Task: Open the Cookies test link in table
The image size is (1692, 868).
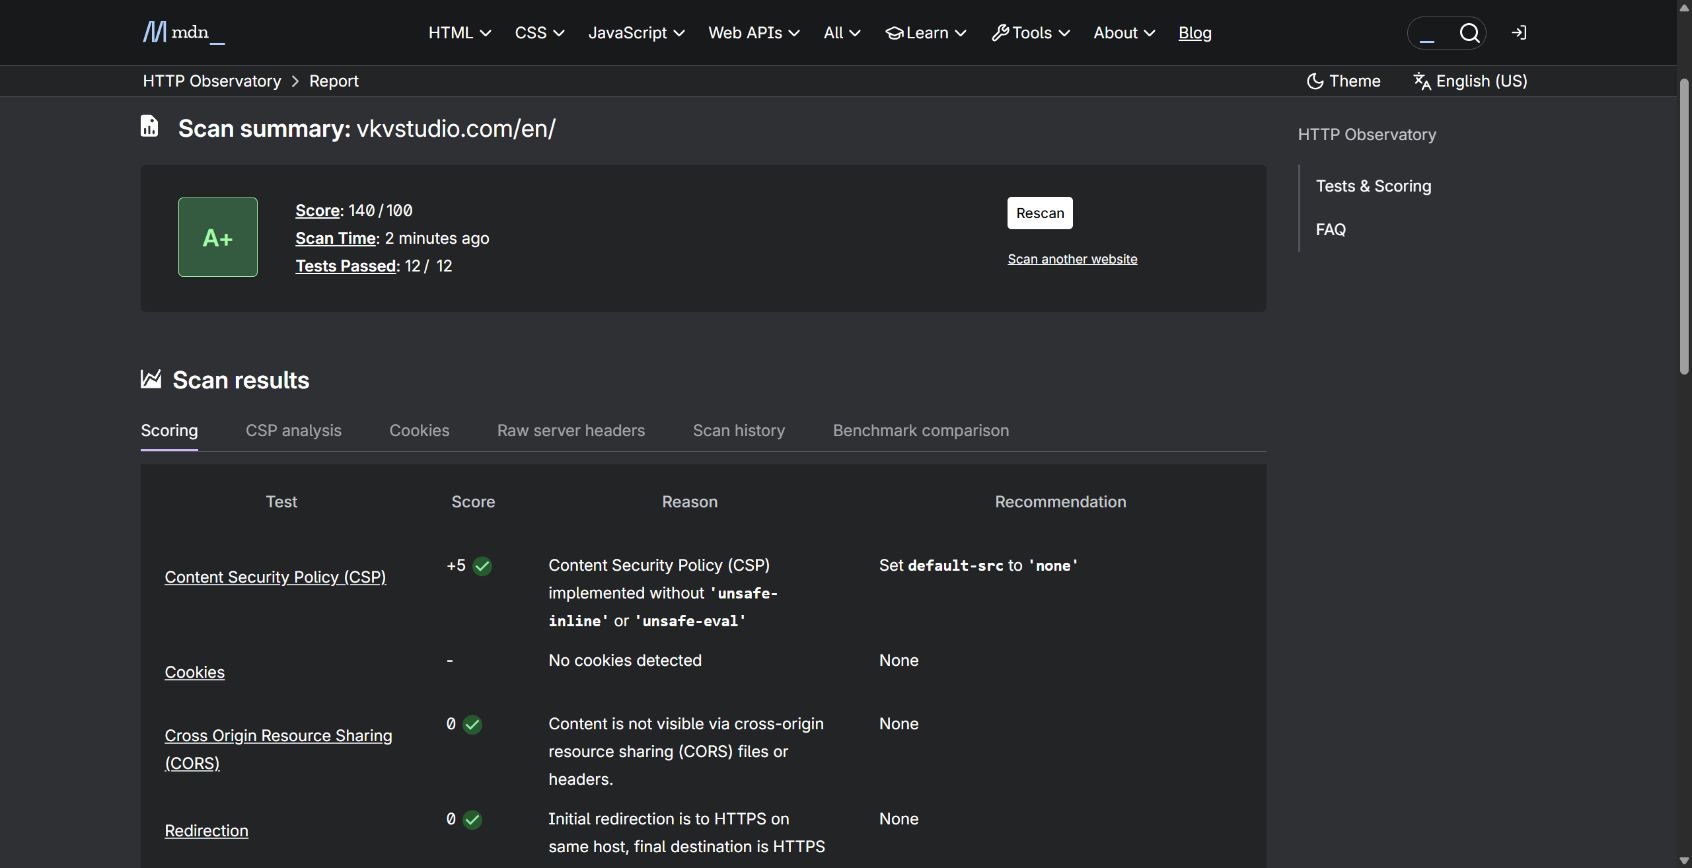Action: click(x=195, y=673)
